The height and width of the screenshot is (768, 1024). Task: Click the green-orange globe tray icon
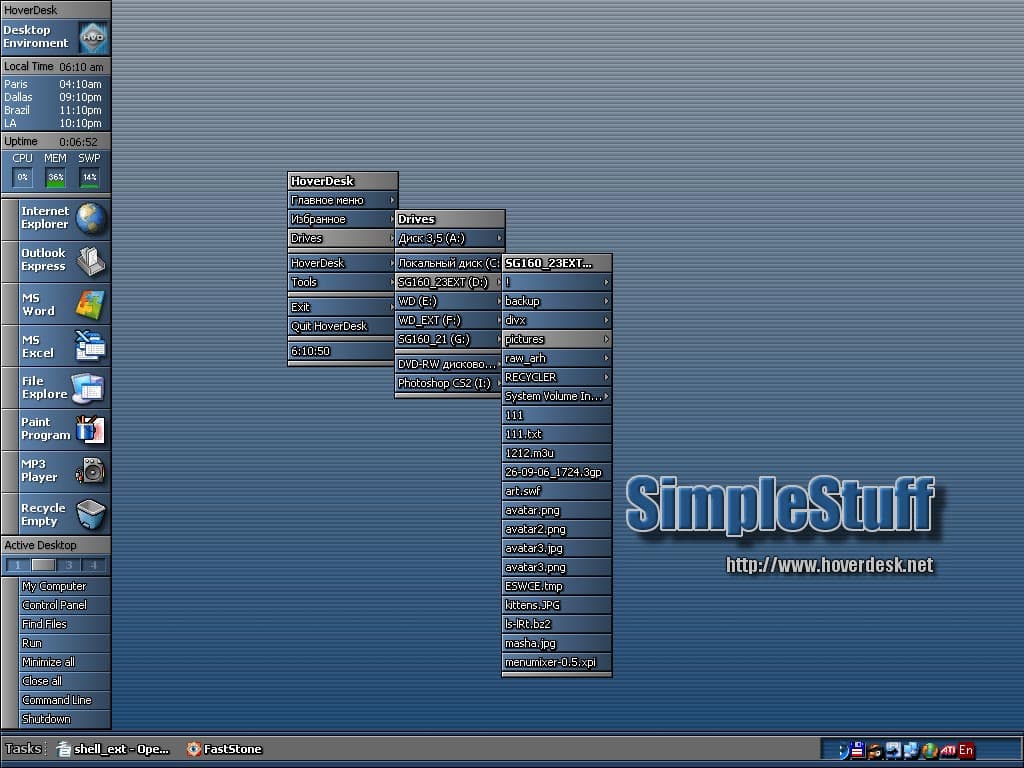pos(929,750)
